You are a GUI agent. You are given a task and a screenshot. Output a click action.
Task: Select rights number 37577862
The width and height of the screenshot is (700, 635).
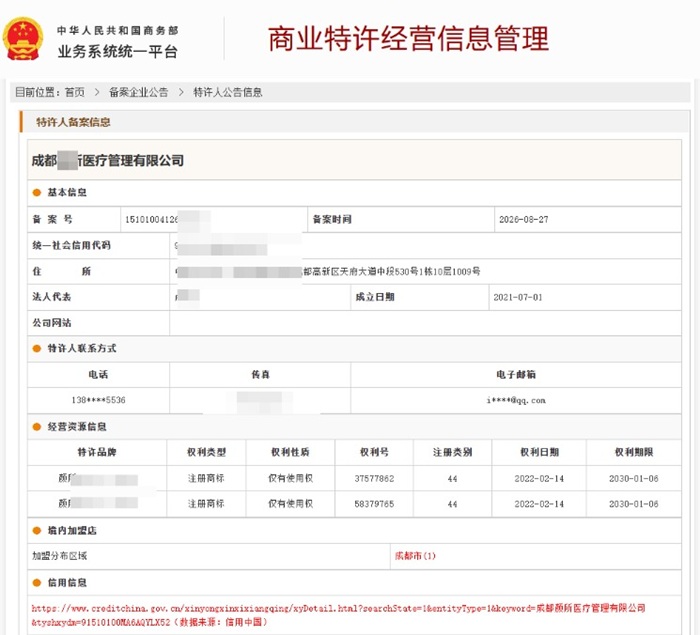[x=374, y=478]
